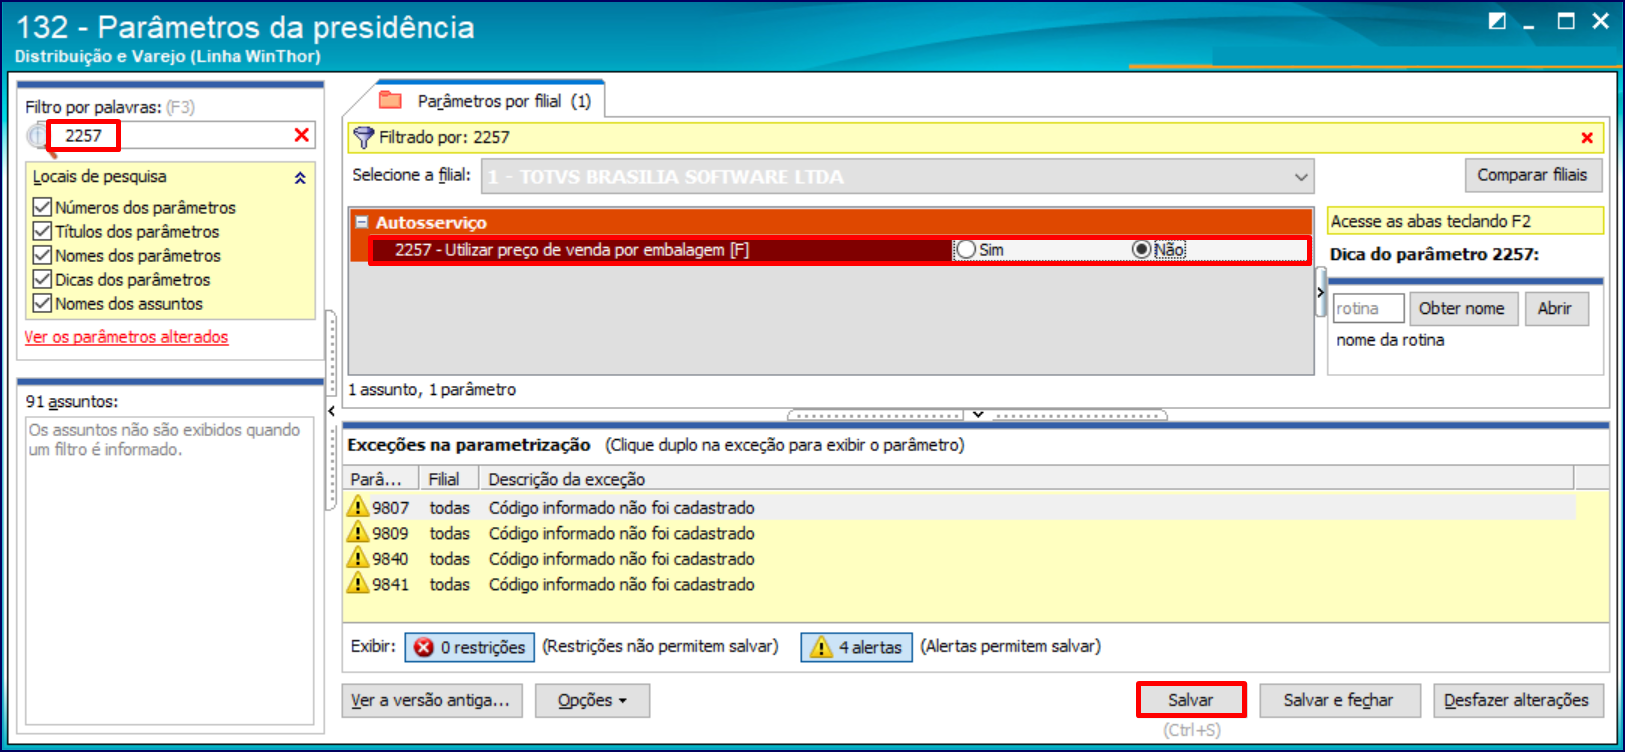
Task: Collapse the Autosserviço group
Action: point(361,223)
